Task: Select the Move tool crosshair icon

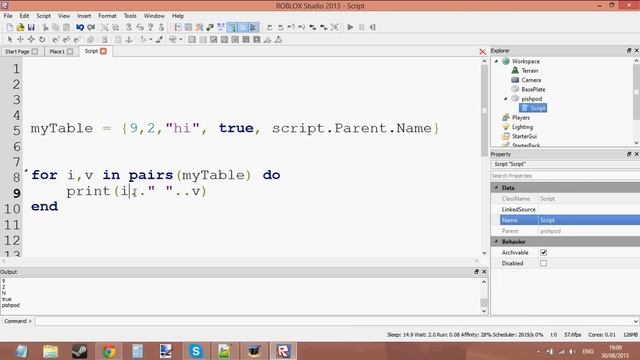Action: [x=20, y=40]
